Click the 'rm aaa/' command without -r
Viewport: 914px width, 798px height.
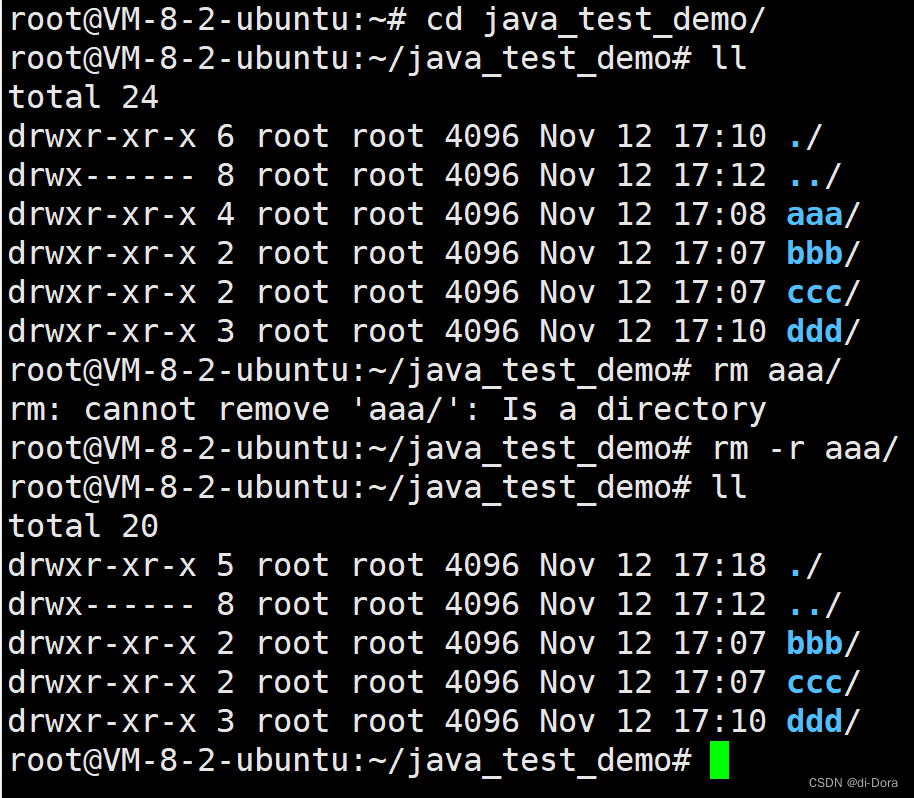click(777, 370)
